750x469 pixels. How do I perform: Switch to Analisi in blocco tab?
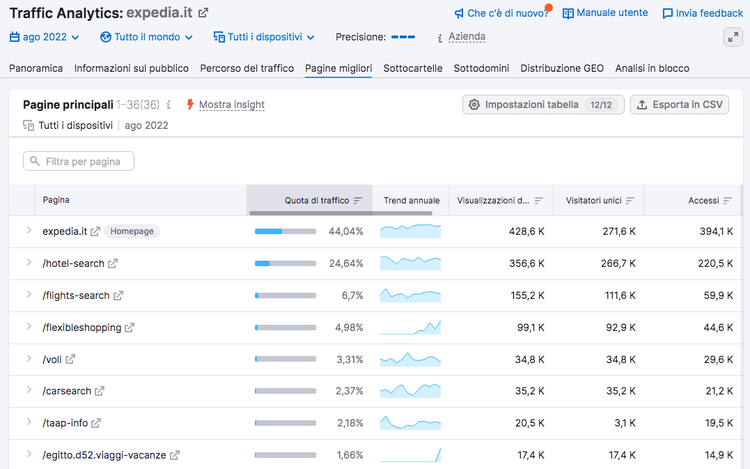tap(652, 68)
